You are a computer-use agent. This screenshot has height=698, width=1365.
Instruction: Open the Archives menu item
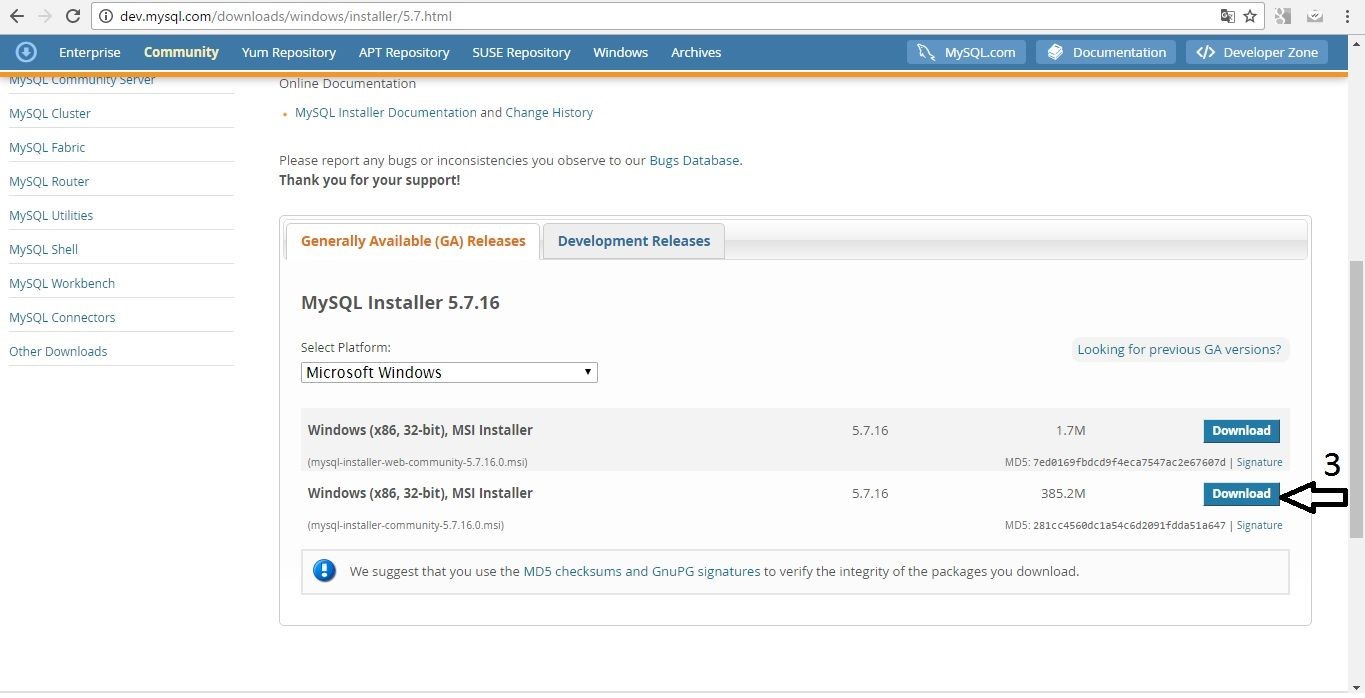click(696, 52)
